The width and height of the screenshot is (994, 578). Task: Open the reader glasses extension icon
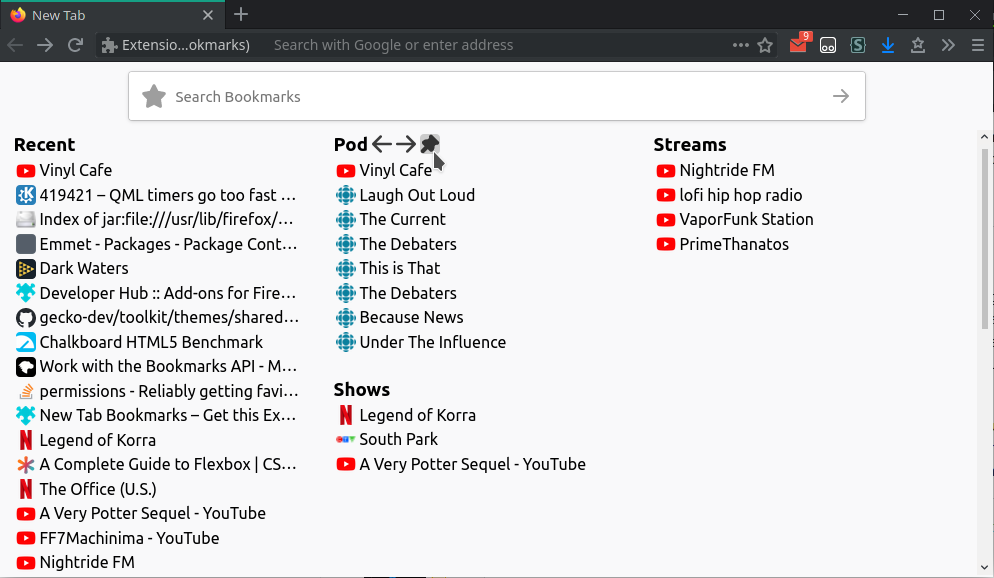[x=828, y=45]
